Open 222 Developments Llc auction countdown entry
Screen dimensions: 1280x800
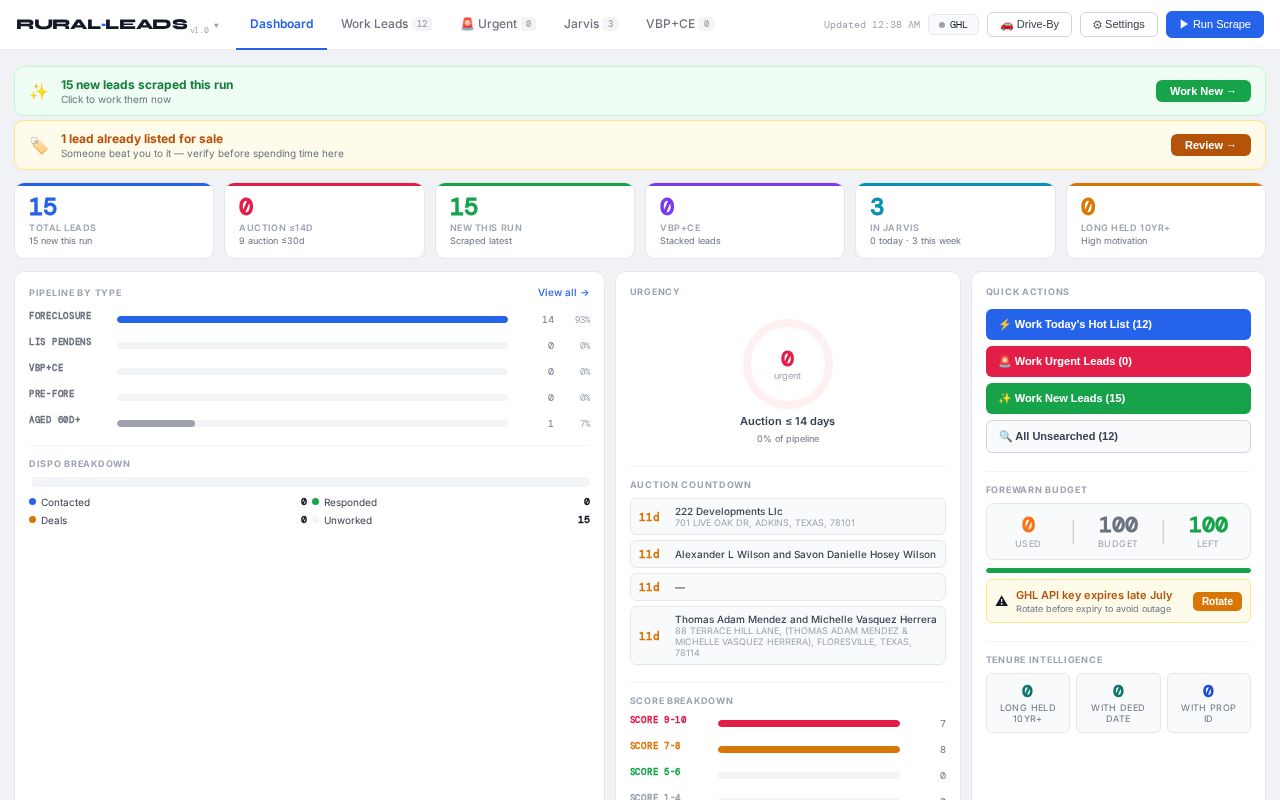pos(787,517)
